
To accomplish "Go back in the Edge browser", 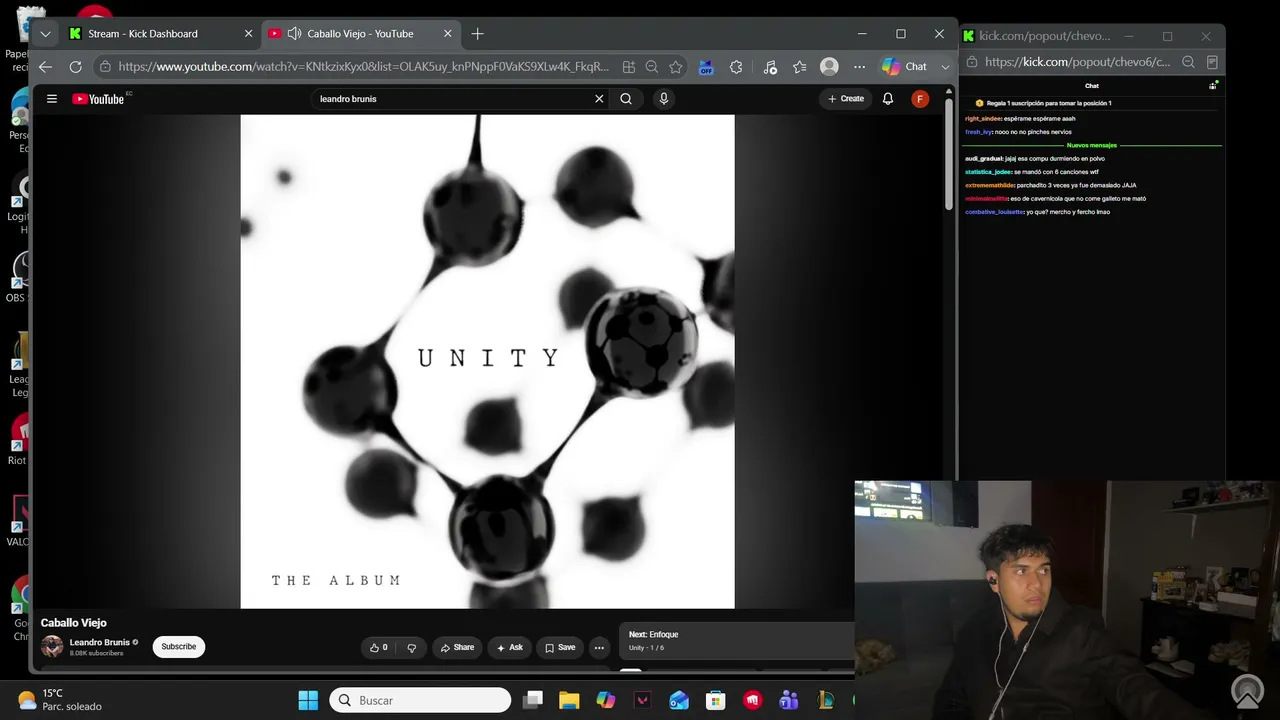I will click(x=45, y=67).
